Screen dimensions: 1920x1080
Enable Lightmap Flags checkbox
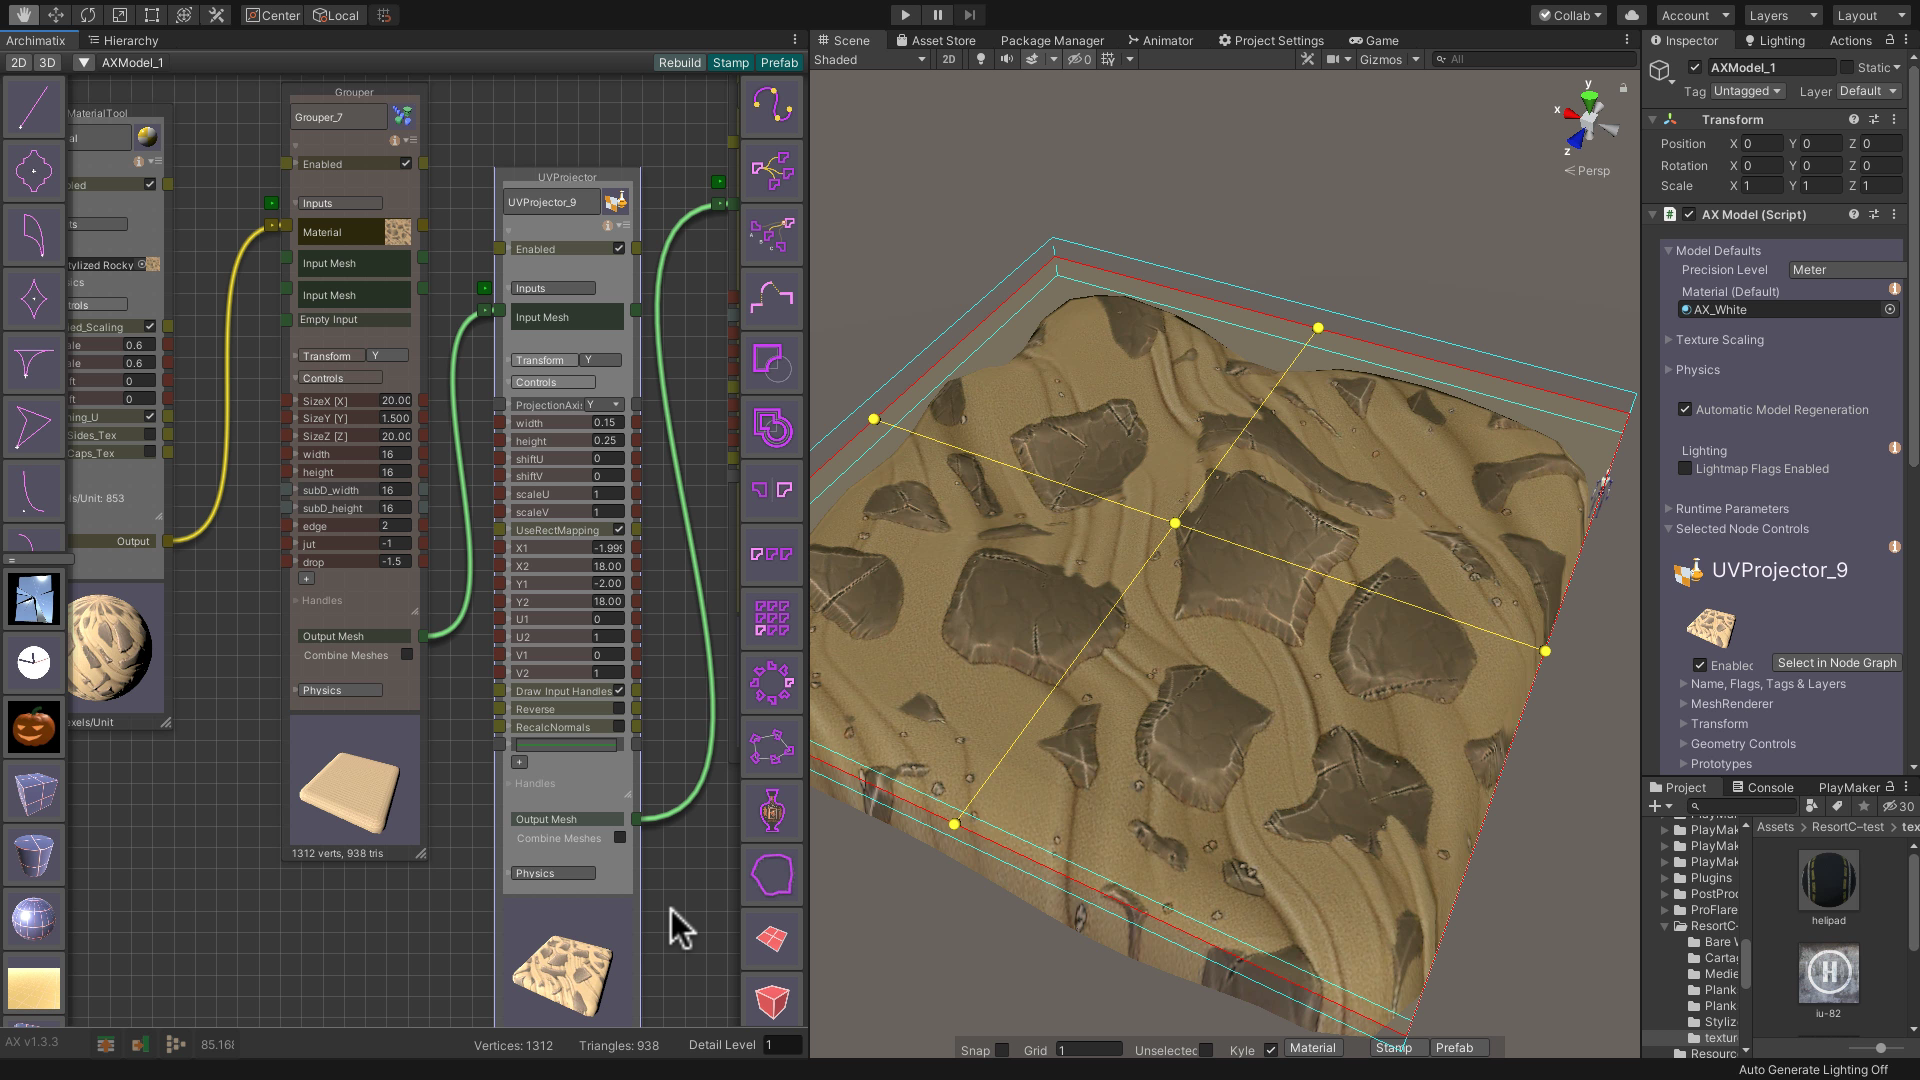pyautogui.click(x=1685, y=468)
